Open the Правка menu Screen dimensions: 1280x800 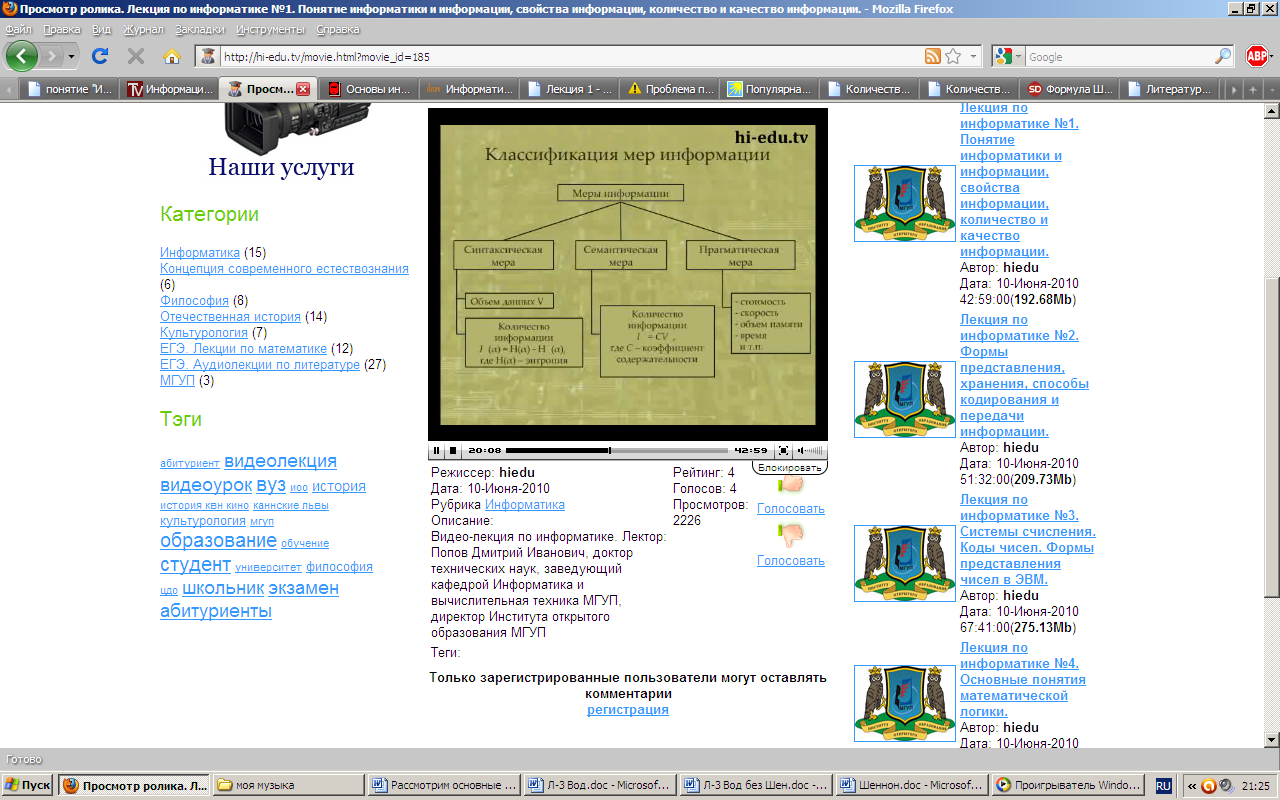[62, 29]
